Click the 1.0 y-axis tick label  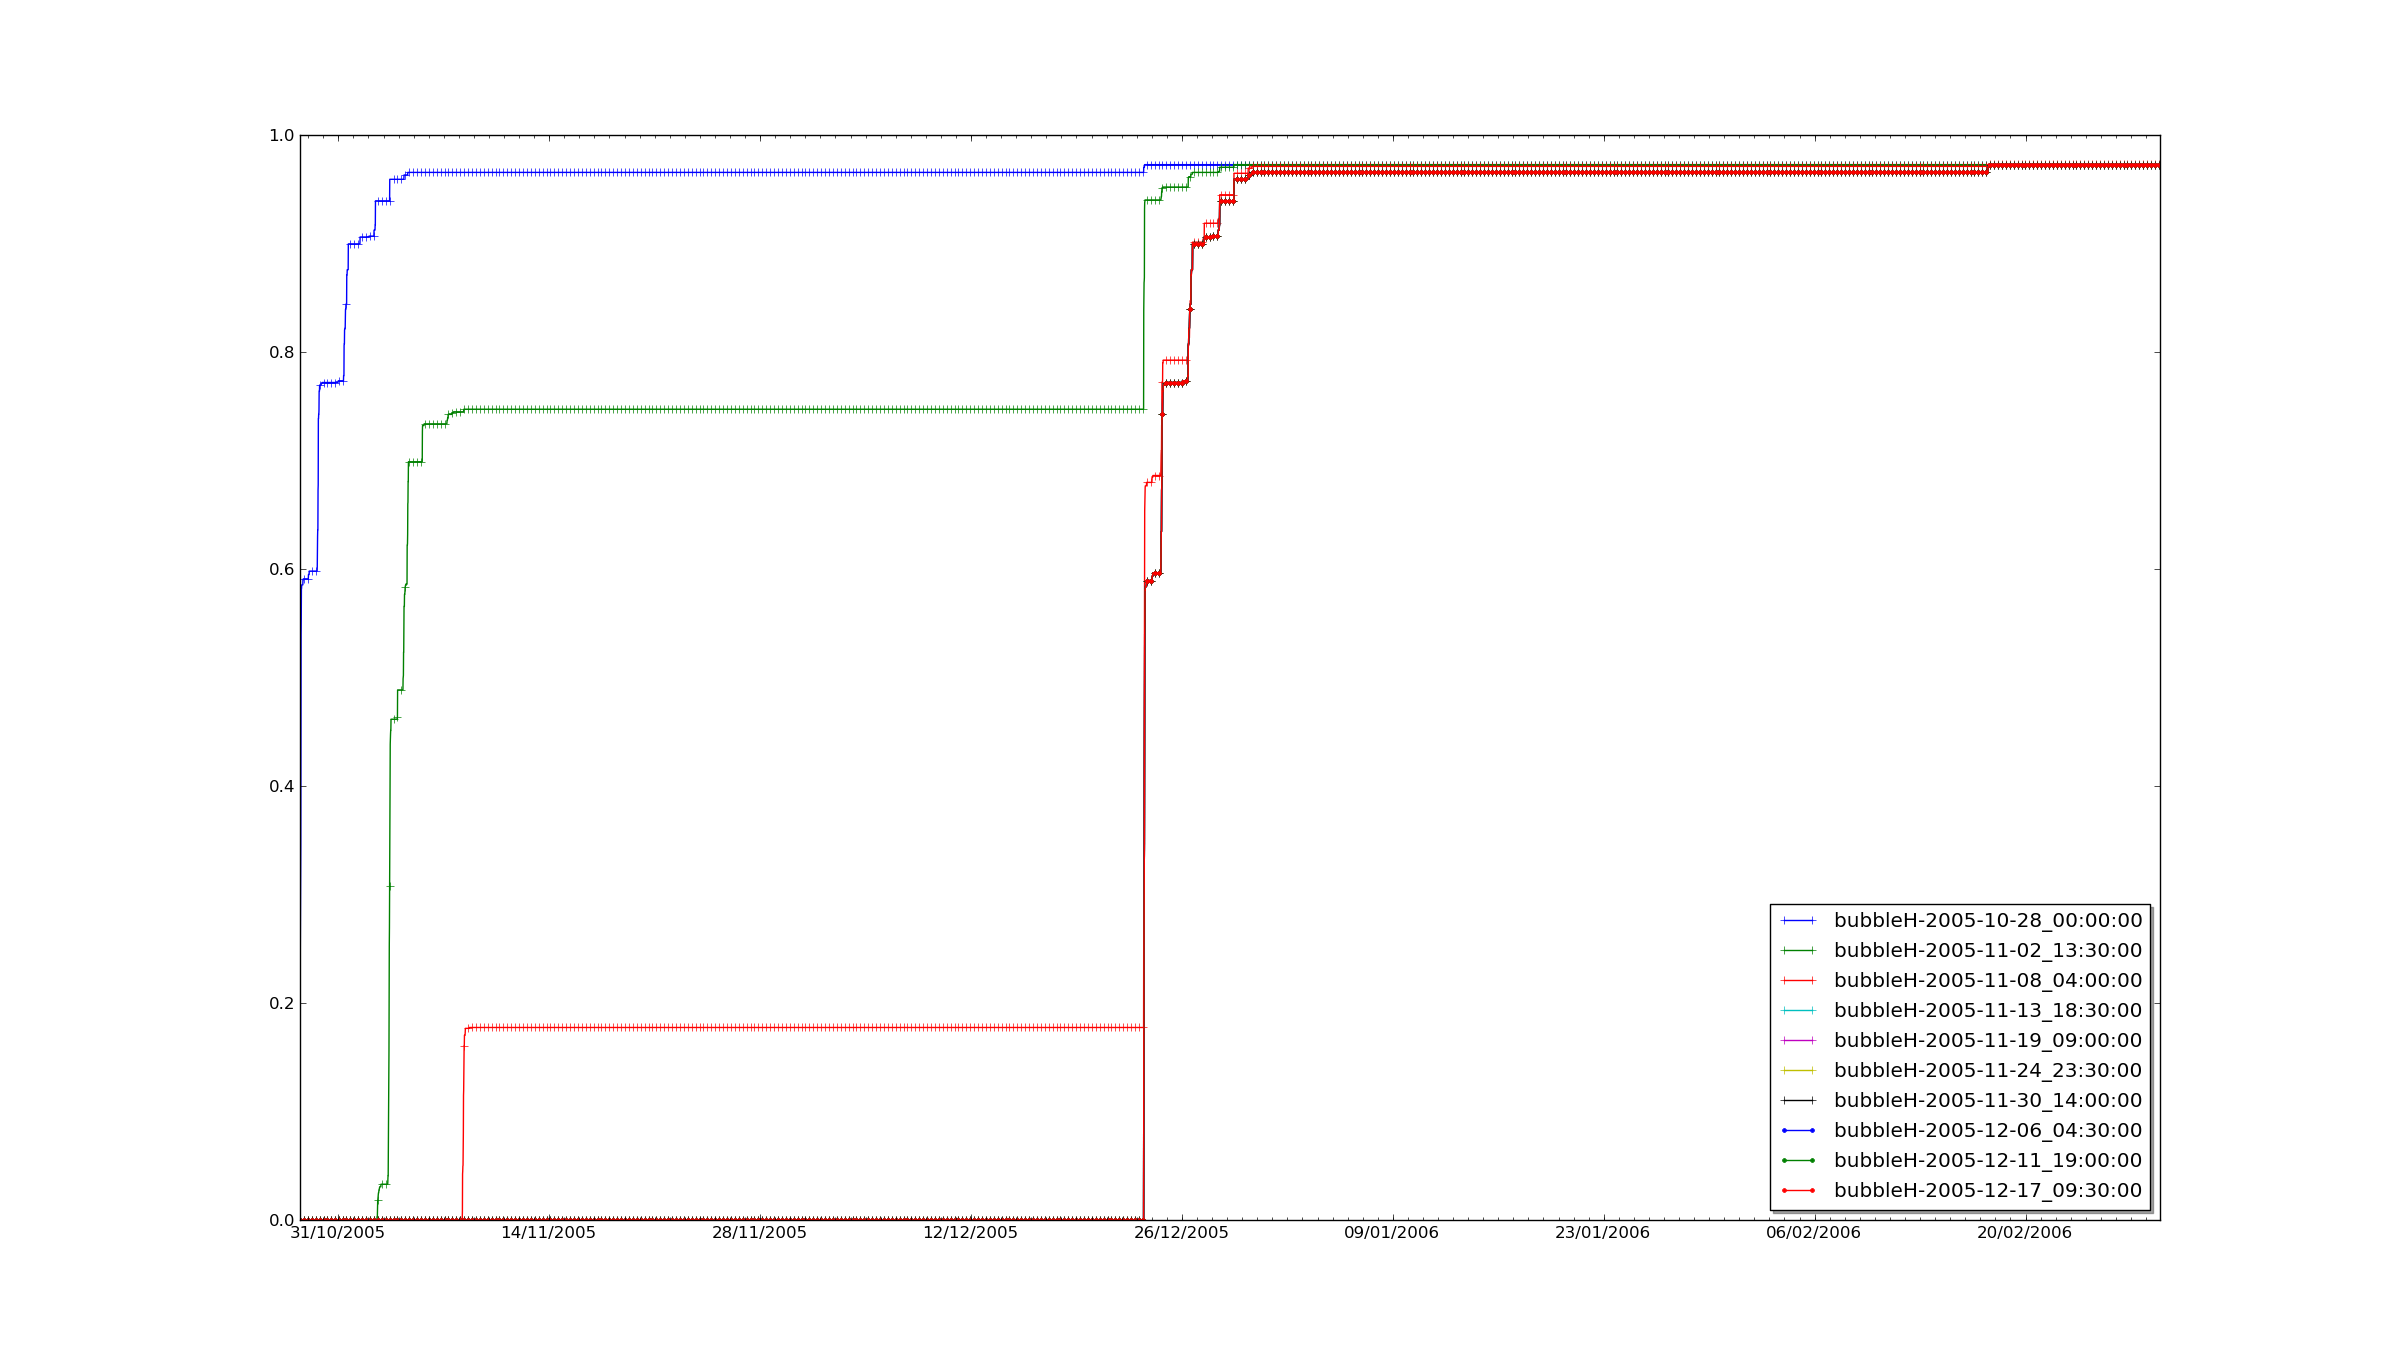click(x=281, y=135)
